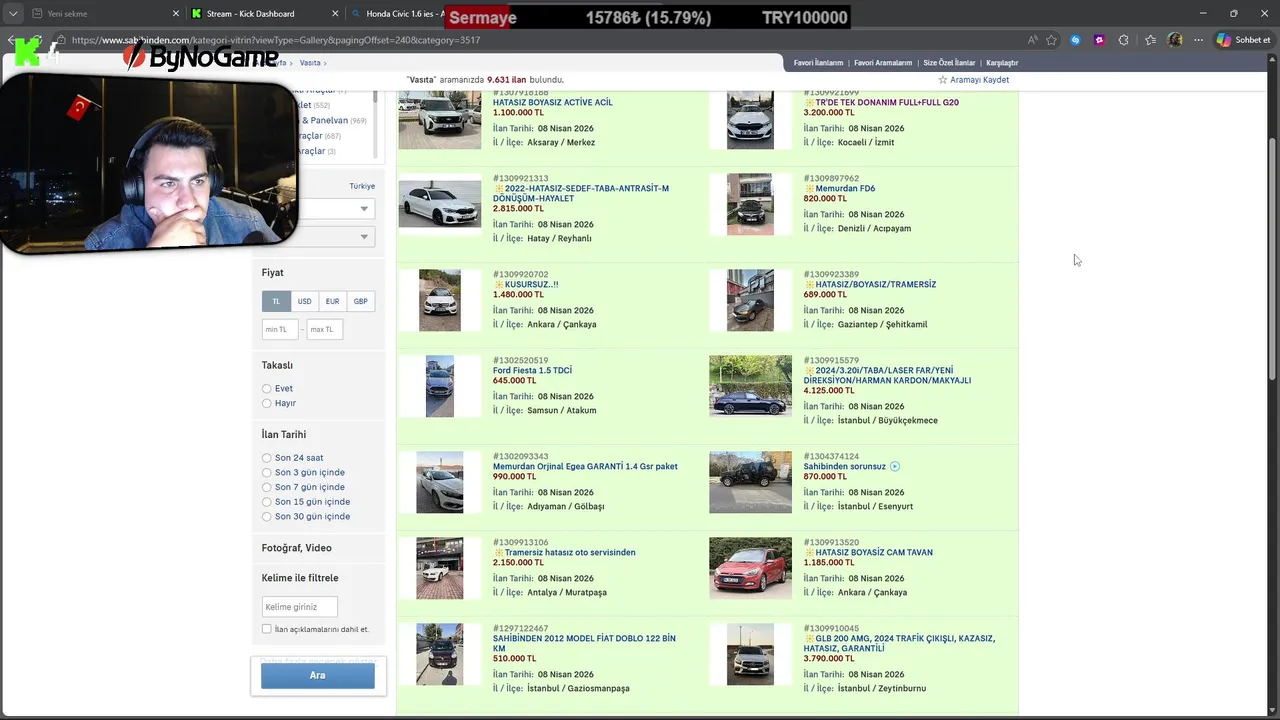Screen dimensions: 1280x720
Task: Open the Fiat Doblo listing thumbnail
Action: click(440, 654)
